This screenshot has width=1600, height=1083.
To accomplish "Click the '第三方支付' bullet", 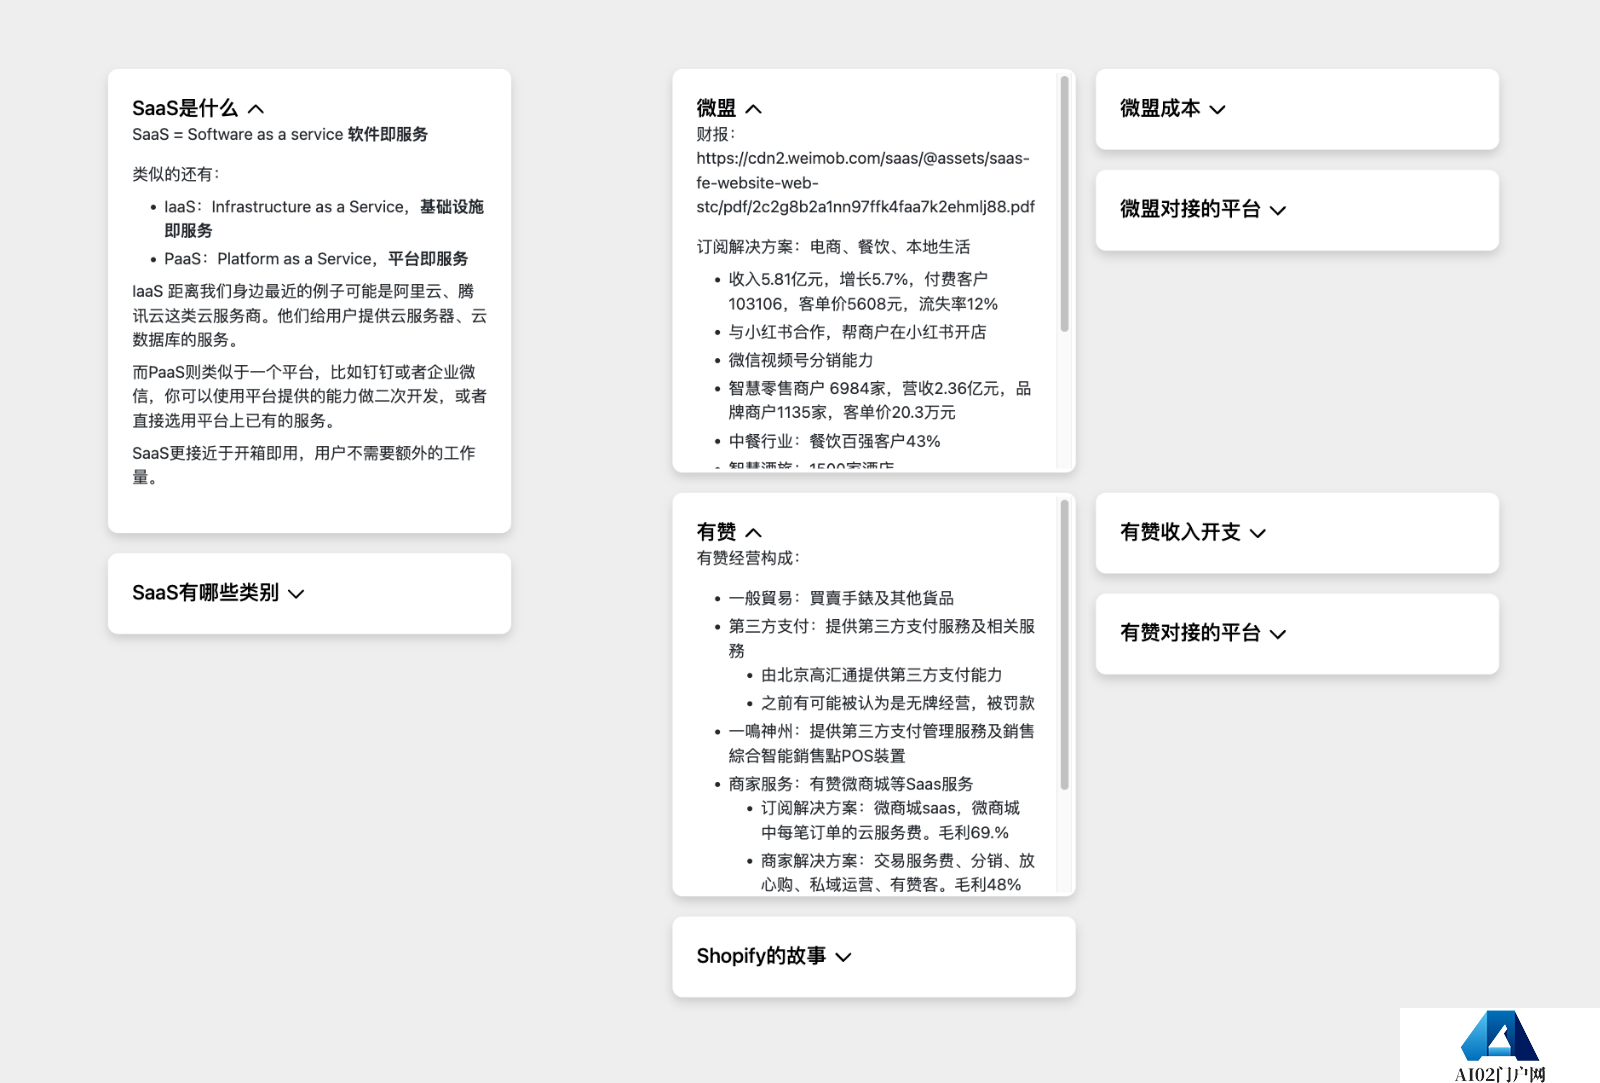I will (x=881, y=638).
